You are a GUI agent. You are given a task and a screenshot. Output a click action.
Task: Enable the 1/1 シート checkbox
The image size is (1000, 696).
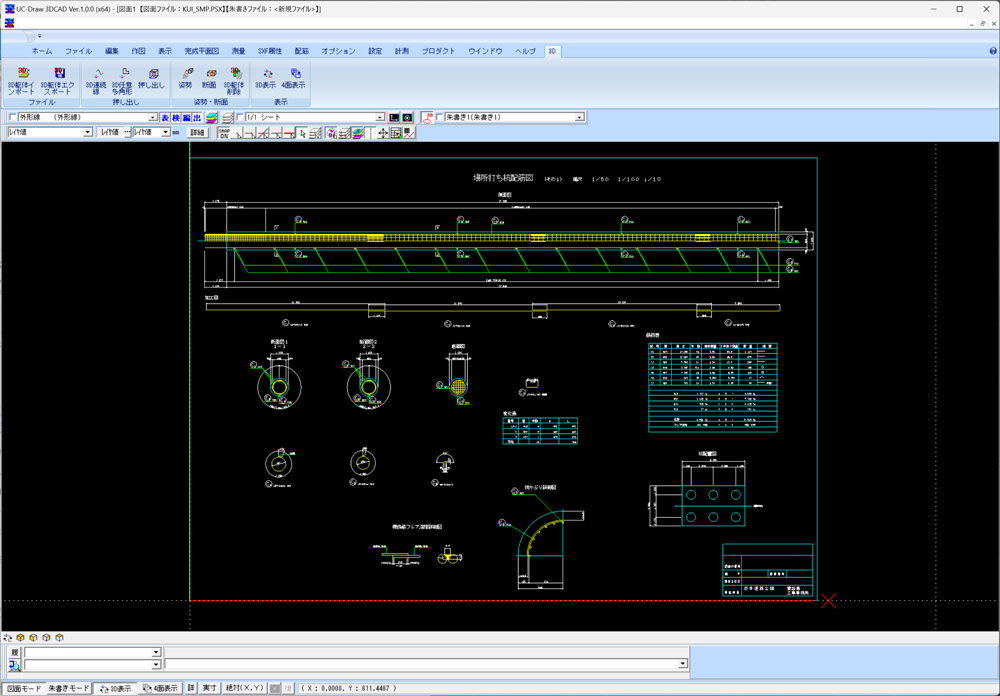239,117
